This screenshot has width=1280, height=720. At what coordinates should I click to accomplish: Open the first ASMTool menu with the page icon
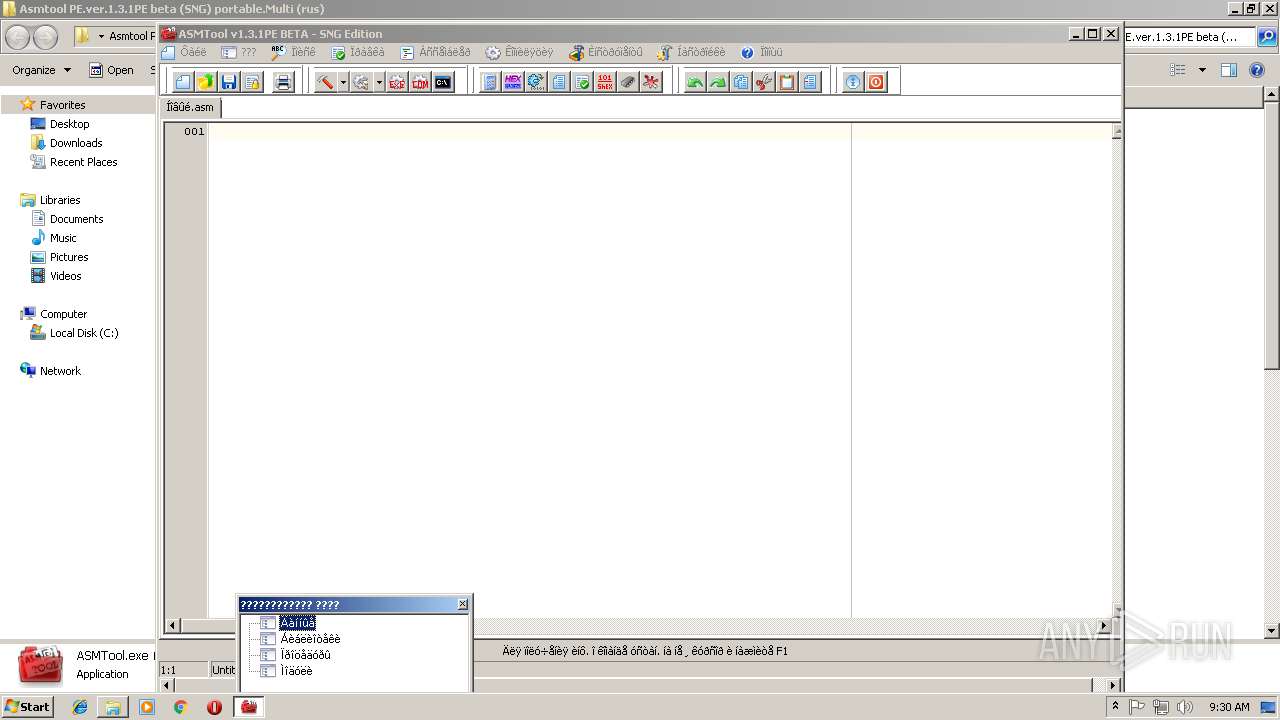coord(184,52)
